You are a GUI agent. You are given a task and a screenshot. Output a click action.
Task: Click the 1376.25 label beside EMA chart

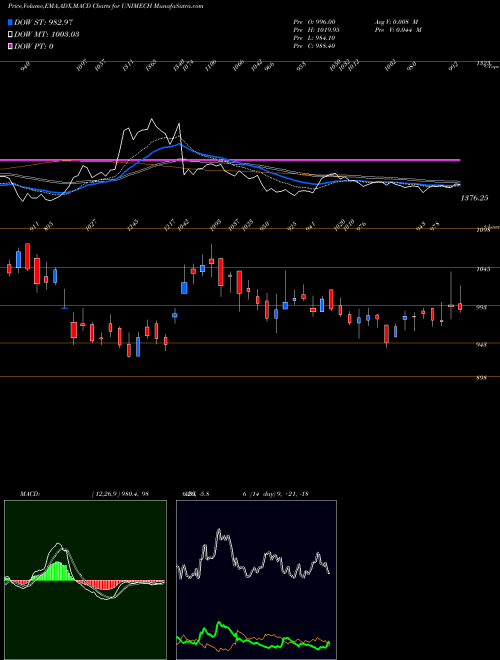pyautogui.click(x=474, y=198)
